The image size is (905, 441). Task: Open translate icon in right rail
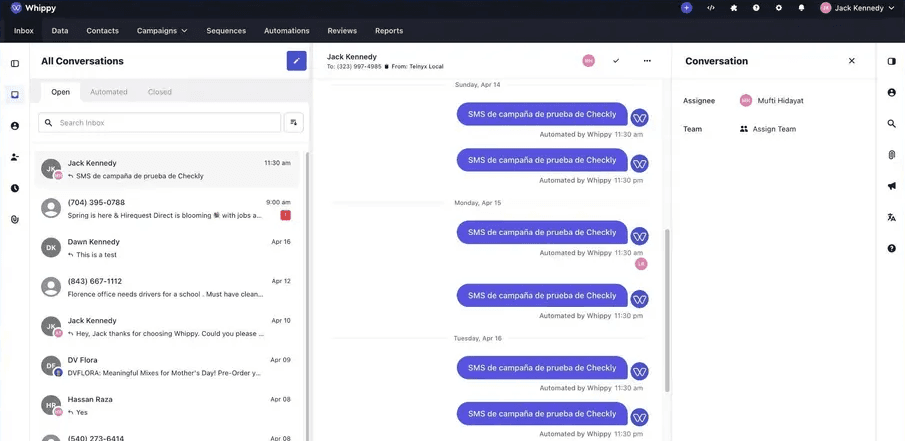point(892,217)
